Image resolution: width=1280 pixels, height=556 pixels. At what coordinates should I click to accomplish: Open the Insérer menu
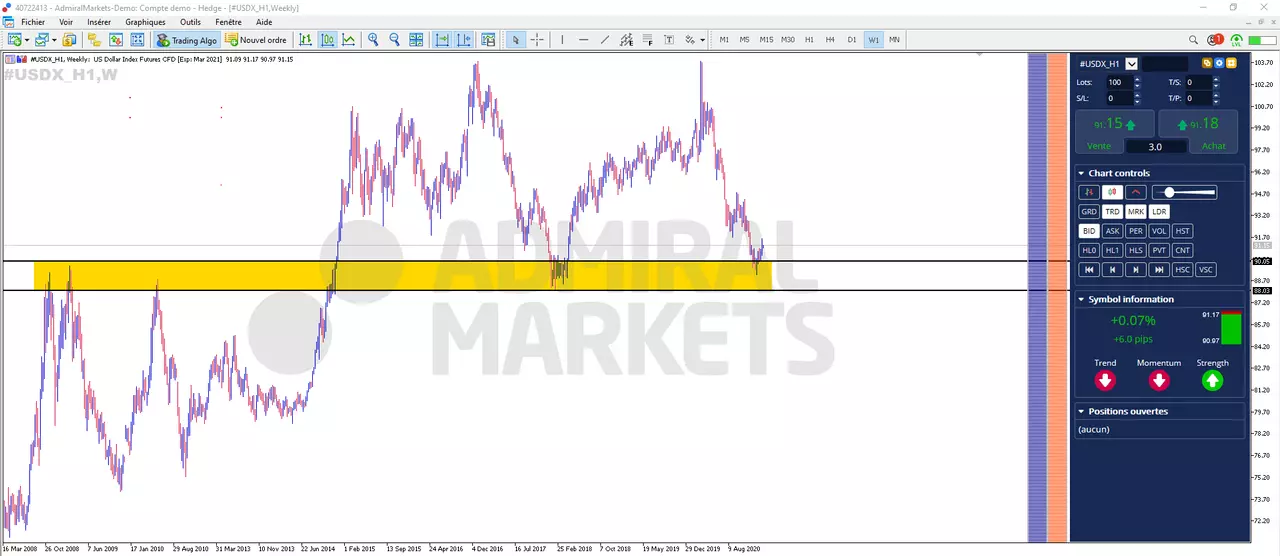(99, 21)
